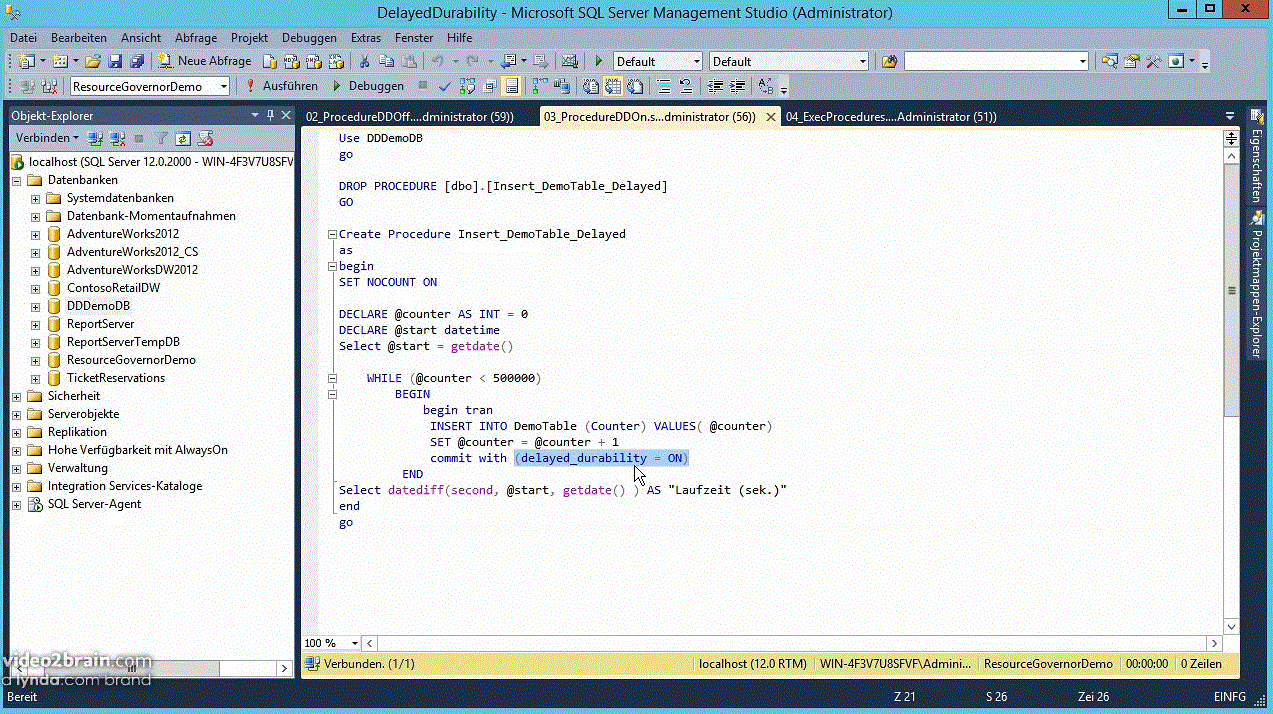Click the empty search combo box
The image size is (1273, 714).
[996, 61]
